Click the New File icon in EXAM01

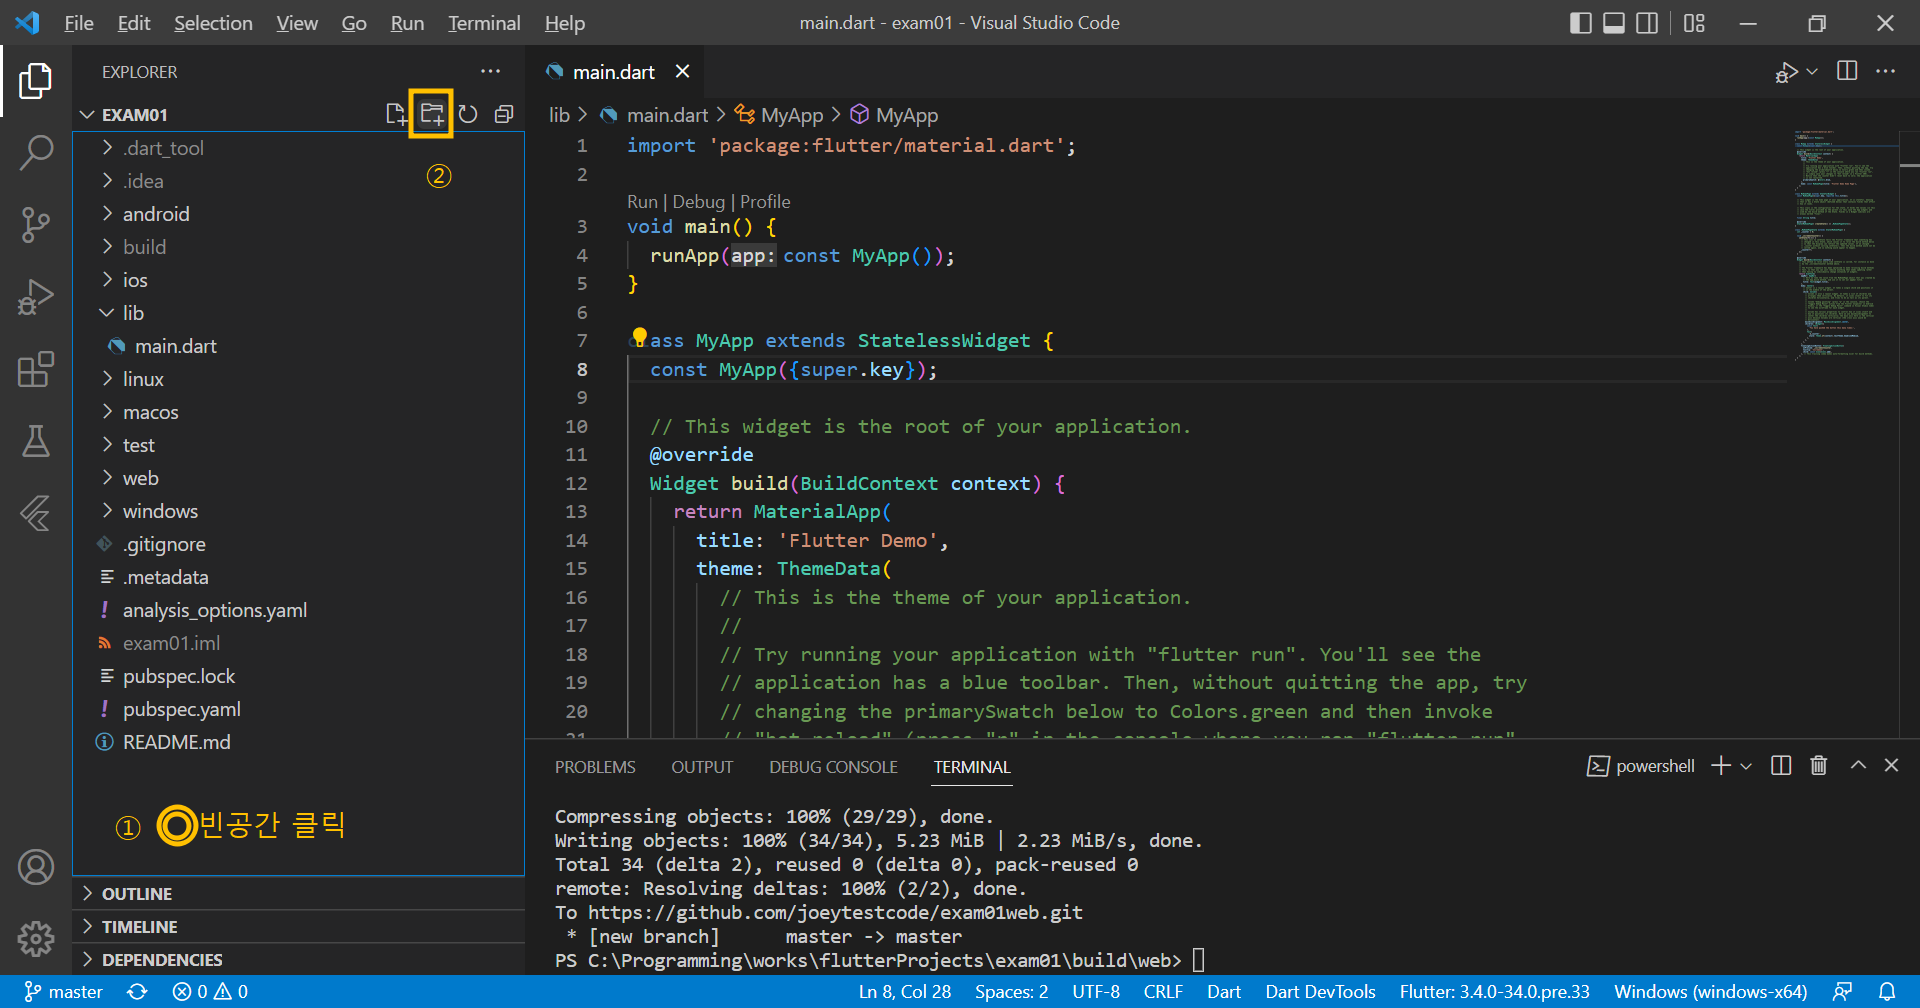pyautogui.click(x=396, y=114)
